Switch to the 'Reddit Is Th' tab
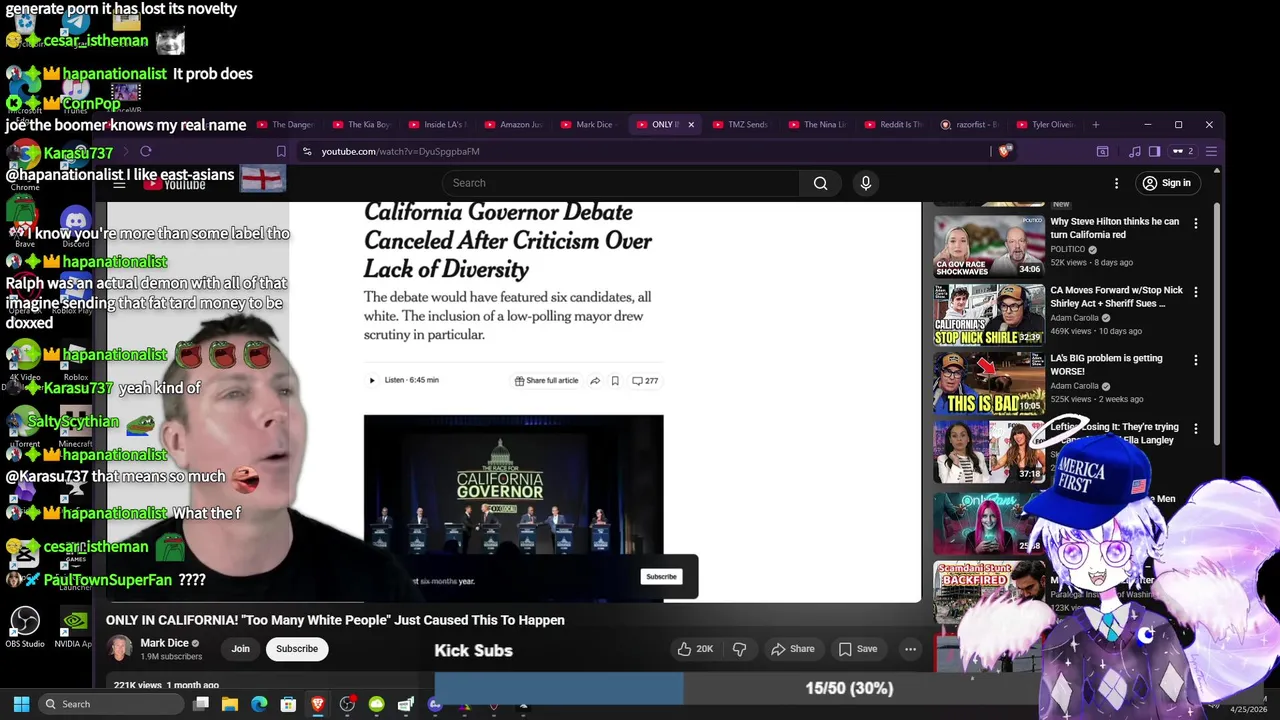 coord(893,125)
